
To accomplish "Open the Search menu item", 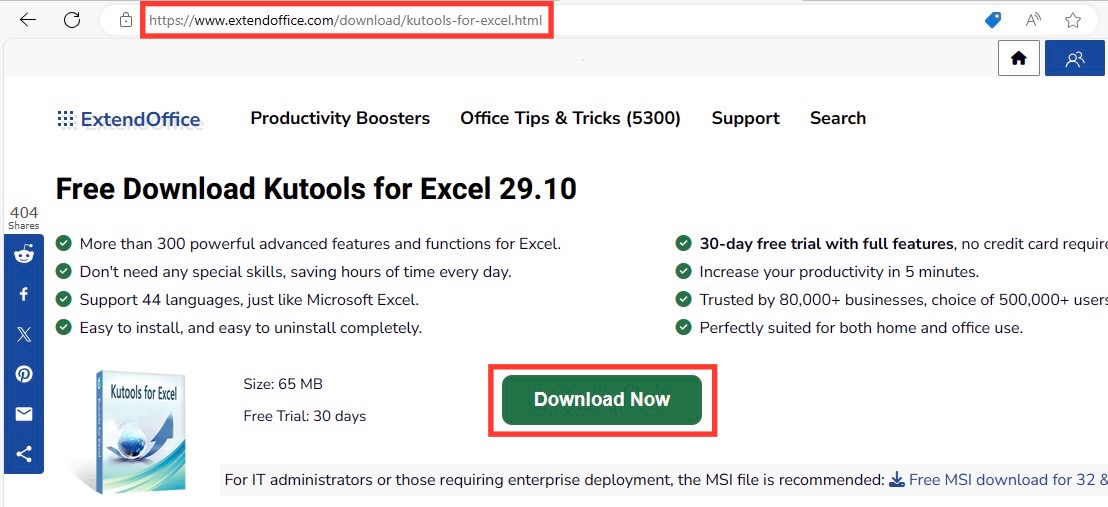I will [837, 118].
